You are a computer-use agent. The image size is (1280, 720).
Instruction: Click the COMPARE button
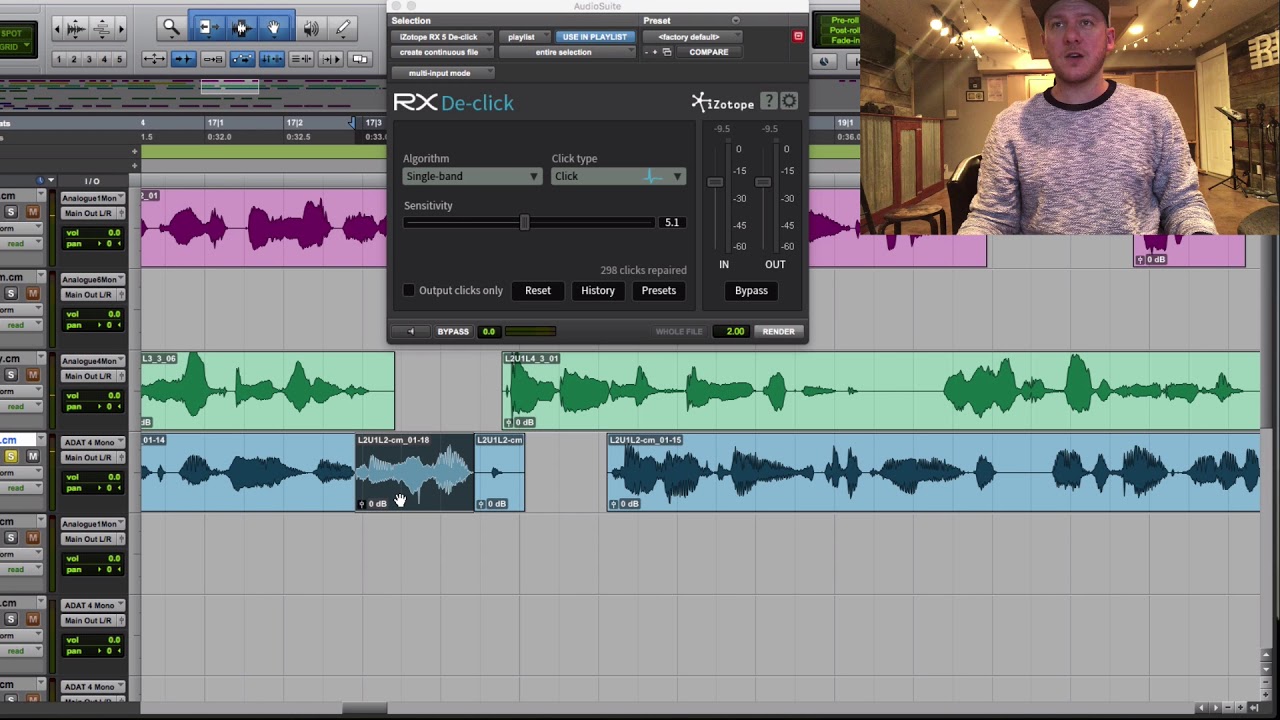click(709, 52)
